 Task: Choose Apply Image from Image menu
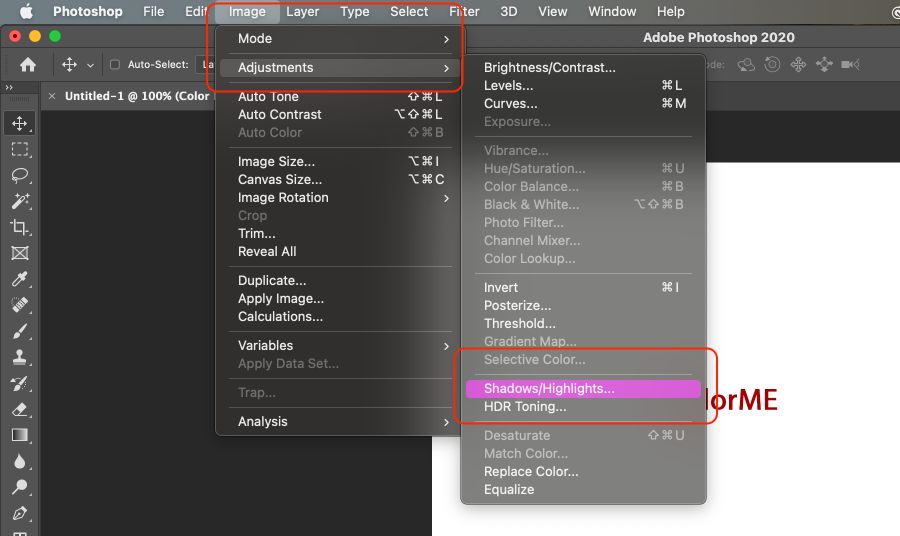342,298
